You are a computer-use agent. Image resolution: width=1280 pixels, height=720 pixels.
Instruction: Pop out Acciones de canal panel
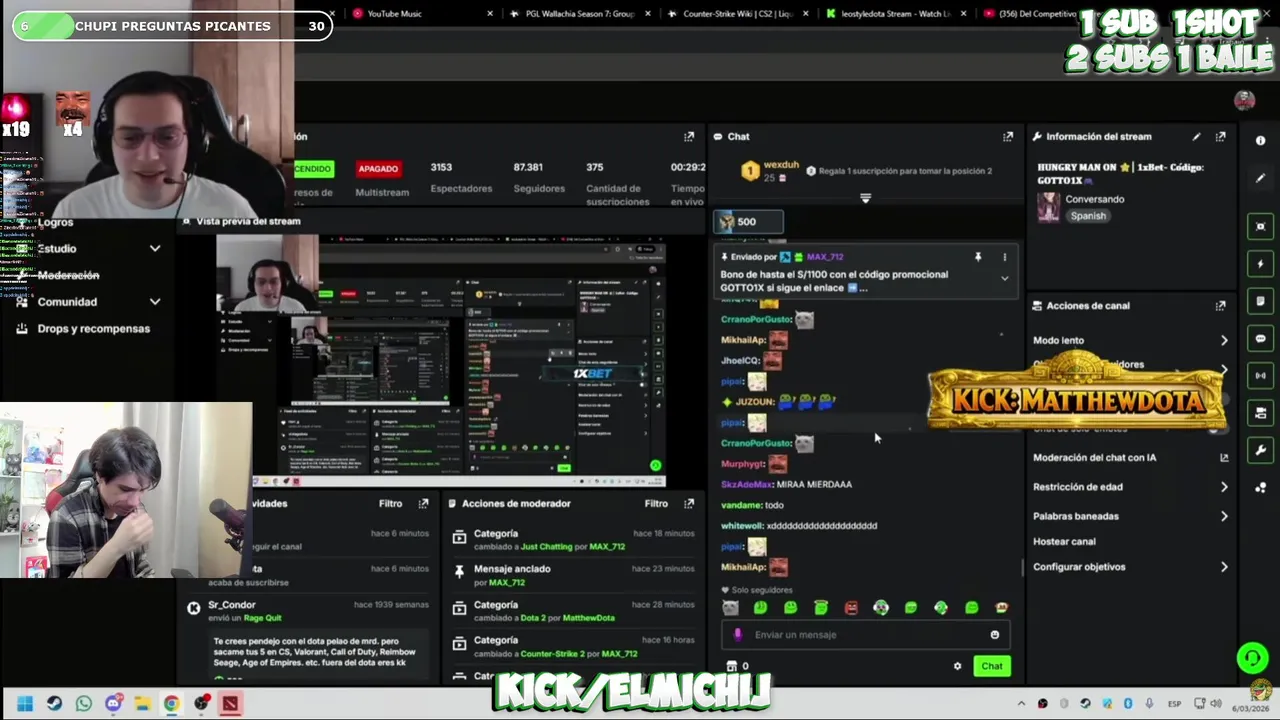pos(1220,306)
